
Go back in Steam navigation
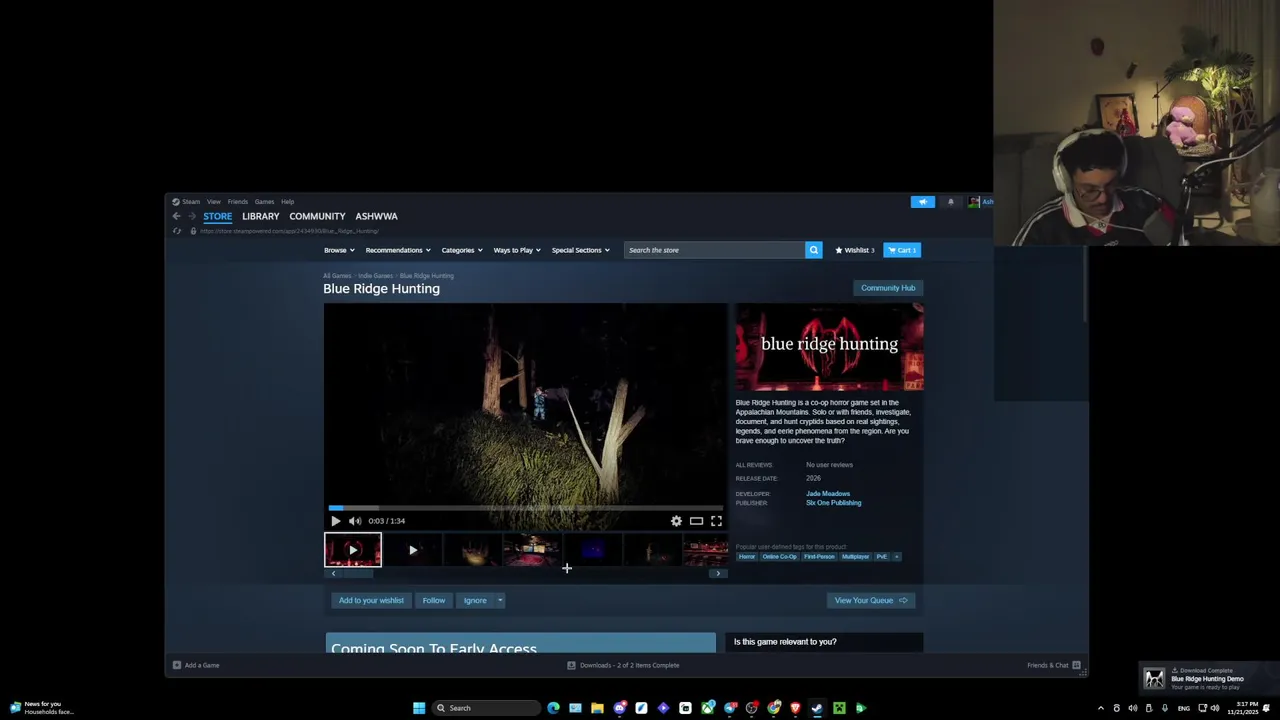point(177,216)
